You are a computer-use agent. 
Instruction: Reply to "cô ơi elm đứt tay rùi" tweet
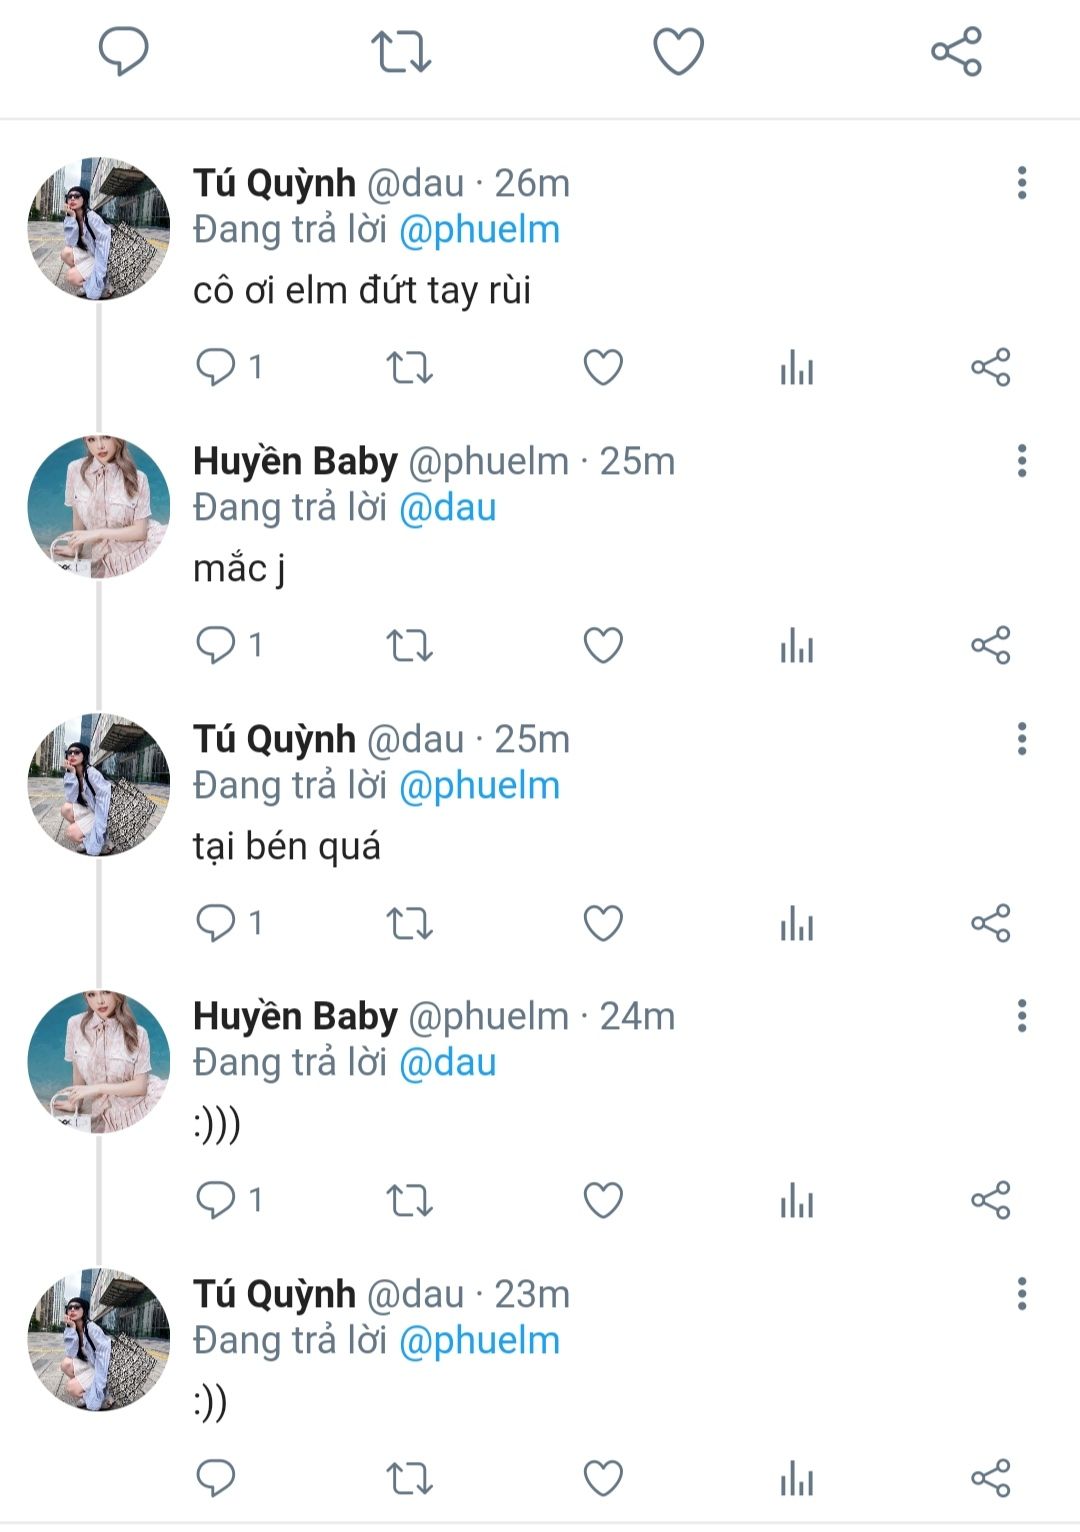tap(216, 367)
